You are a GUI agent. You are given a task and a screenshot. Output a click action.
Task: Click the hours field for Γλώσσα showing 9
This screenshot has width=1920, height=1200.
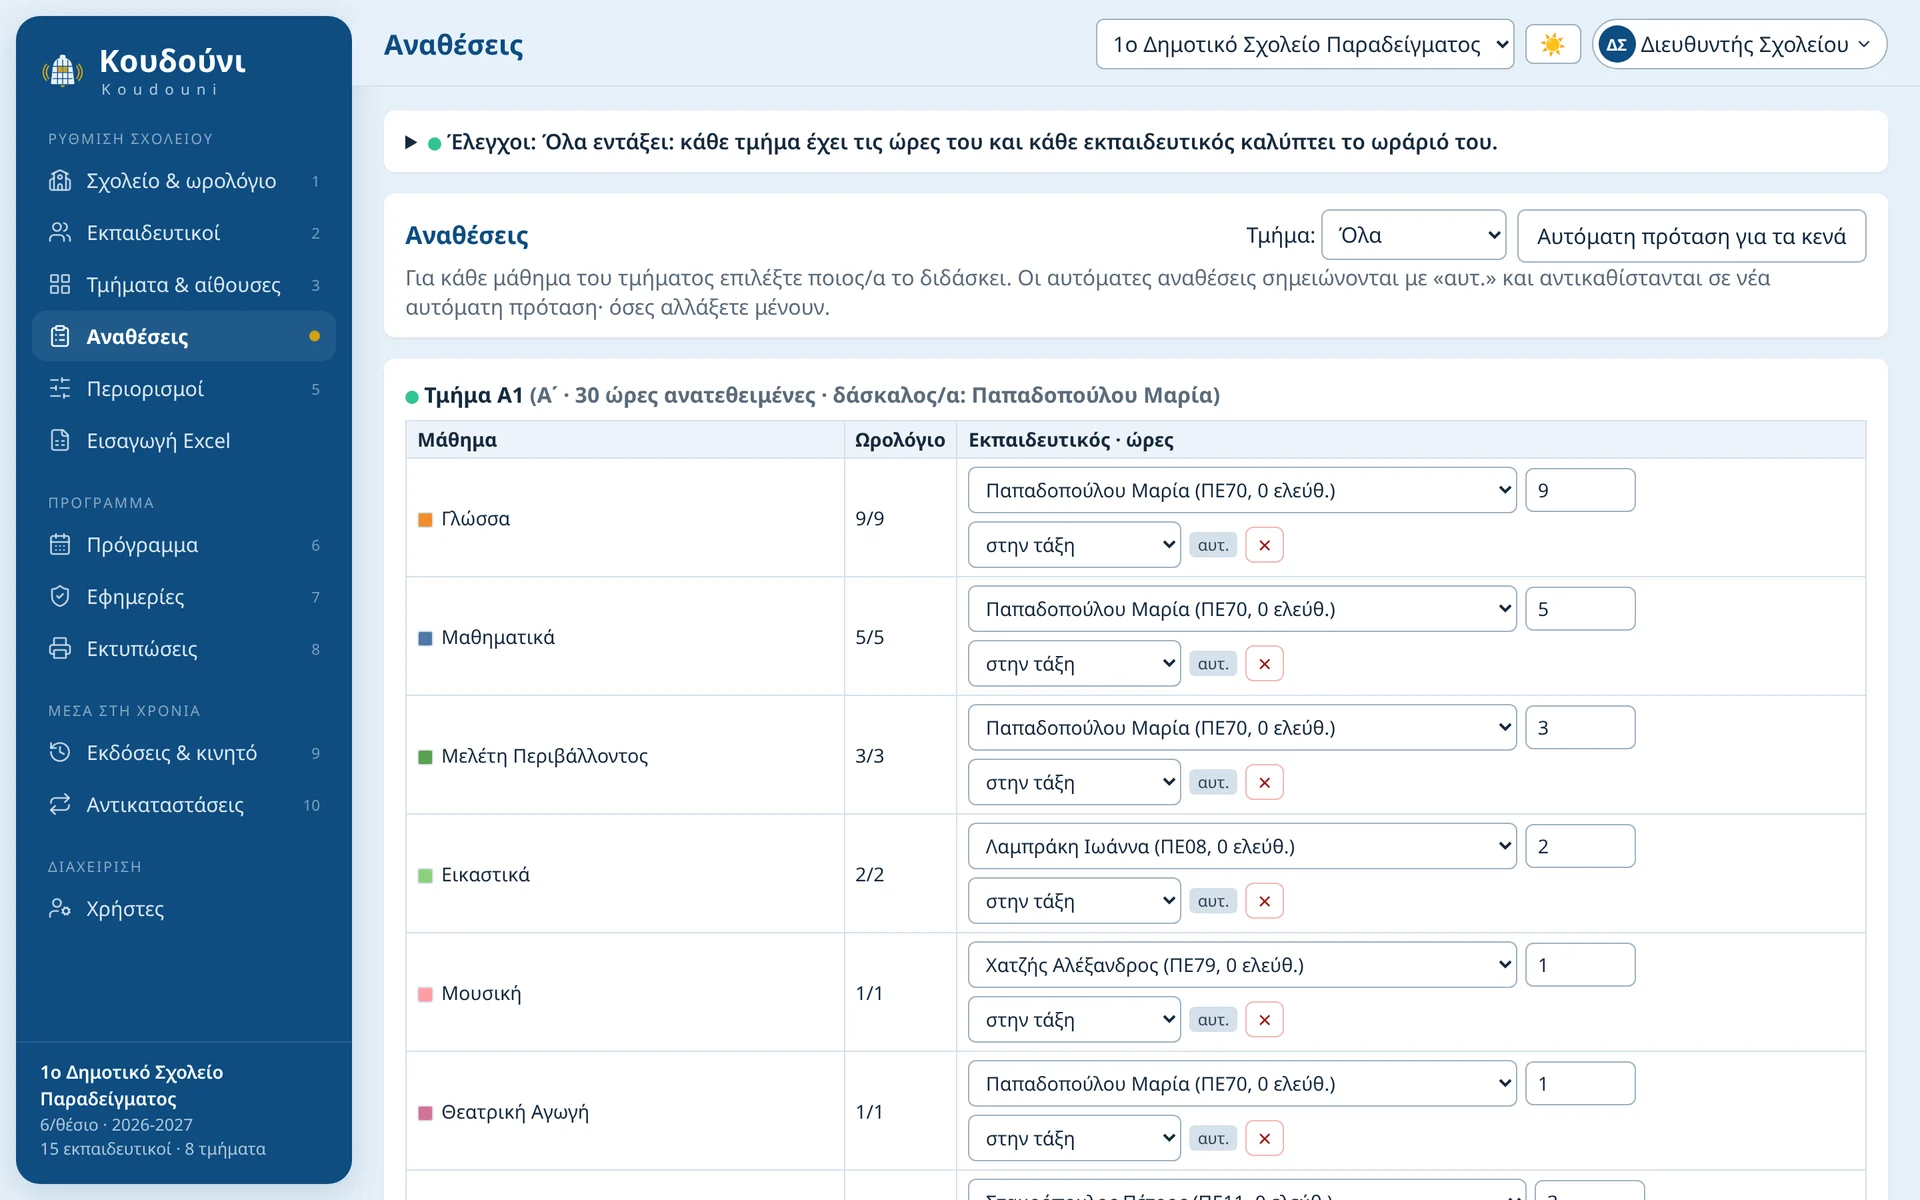[x=1580, y=491]
